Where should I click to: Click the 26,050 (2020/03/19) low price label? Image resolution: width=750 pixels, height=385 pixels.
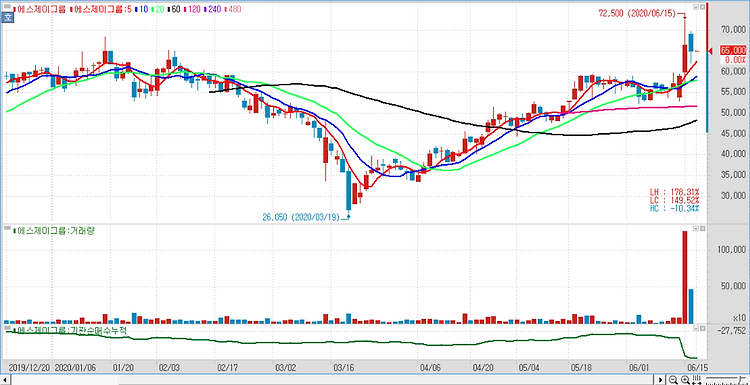pyautogui.click(x=301, y=218)
